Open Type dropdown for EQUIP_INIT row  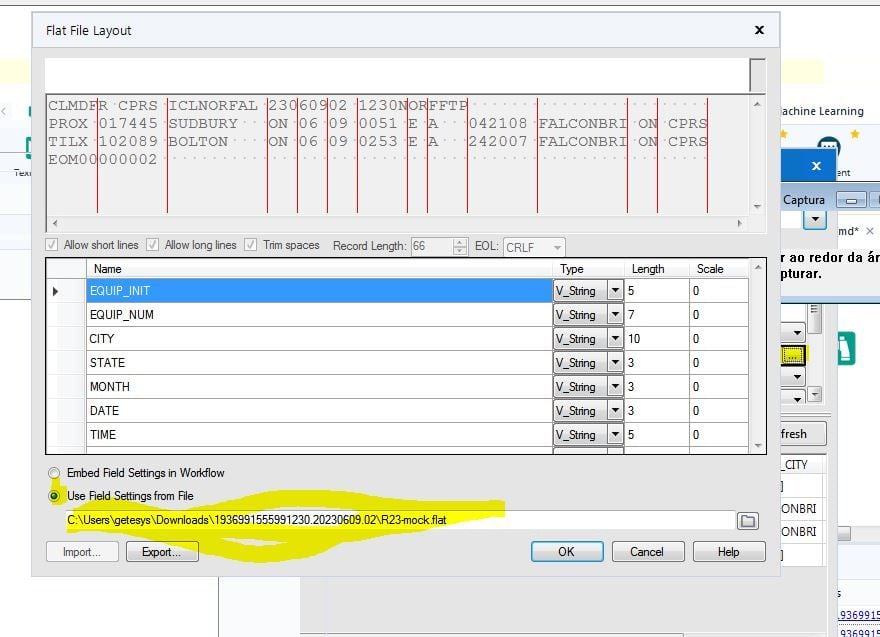coord(615,291)
